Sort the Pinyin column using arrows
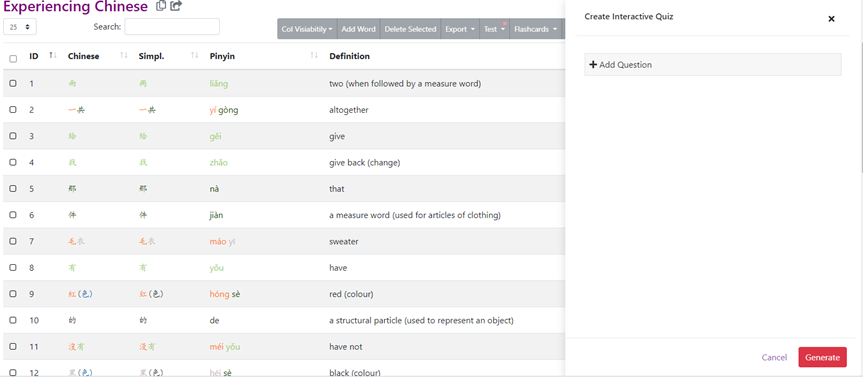Screen dimensions: 863x377 click(314, 56)
